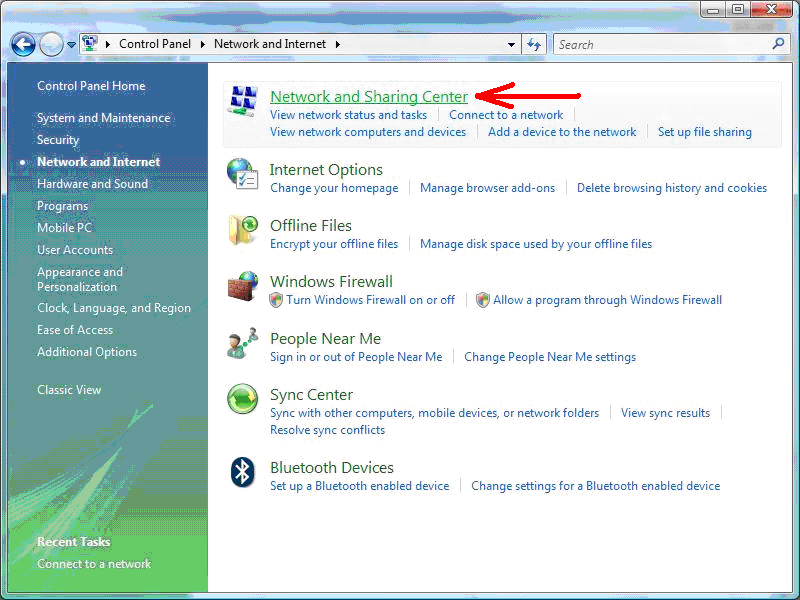Open Additional Options in sidebar

87,352
